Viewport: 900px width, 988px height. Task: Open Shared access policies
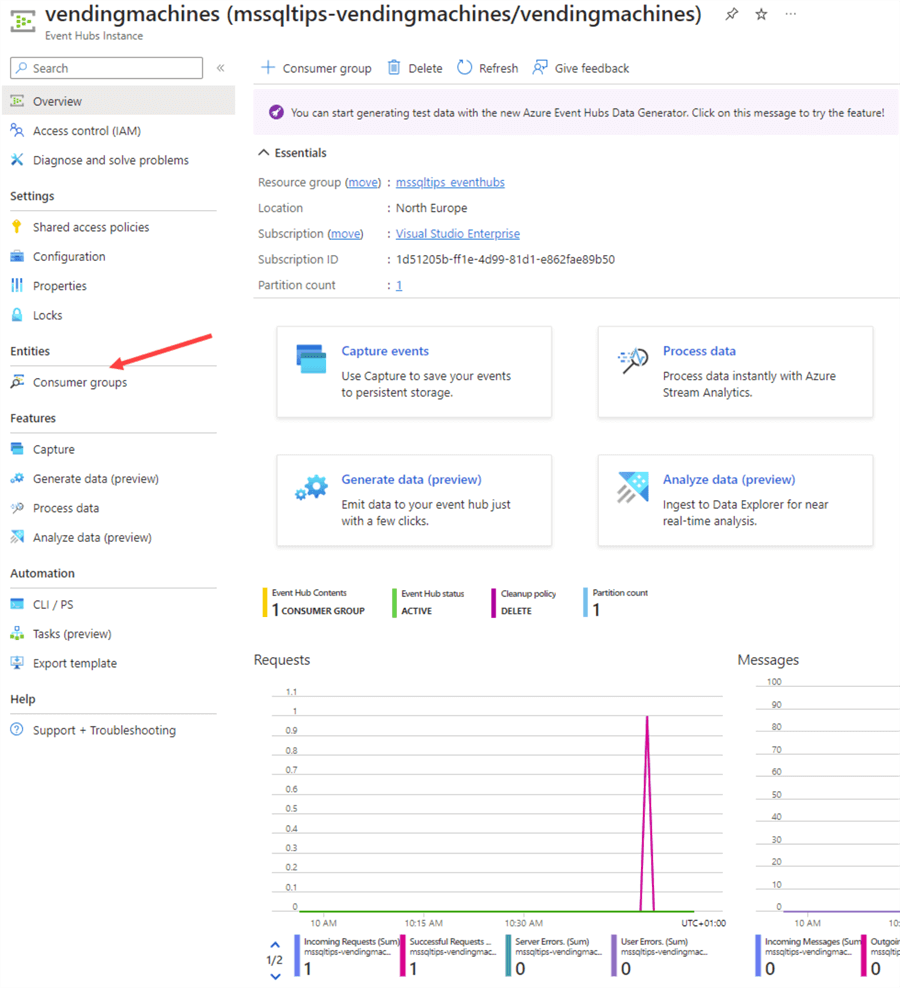[x=91, y=227]
